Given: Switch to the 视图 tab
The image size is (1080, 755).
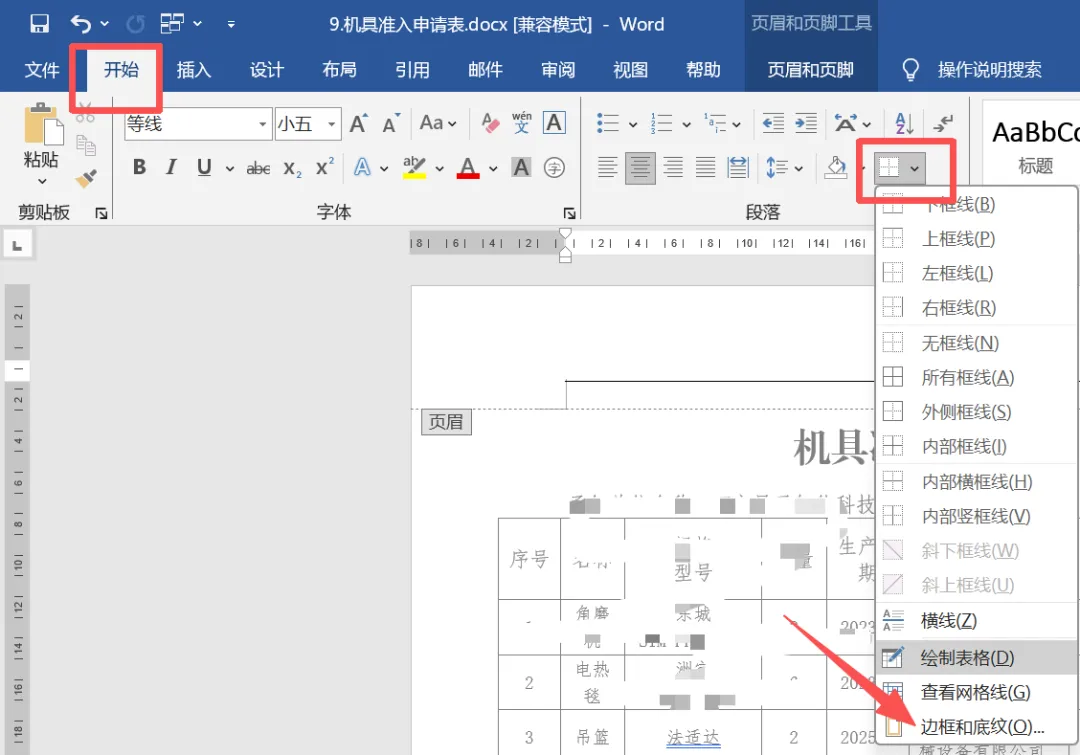Looking at the screenshot, I should [630, 70].
